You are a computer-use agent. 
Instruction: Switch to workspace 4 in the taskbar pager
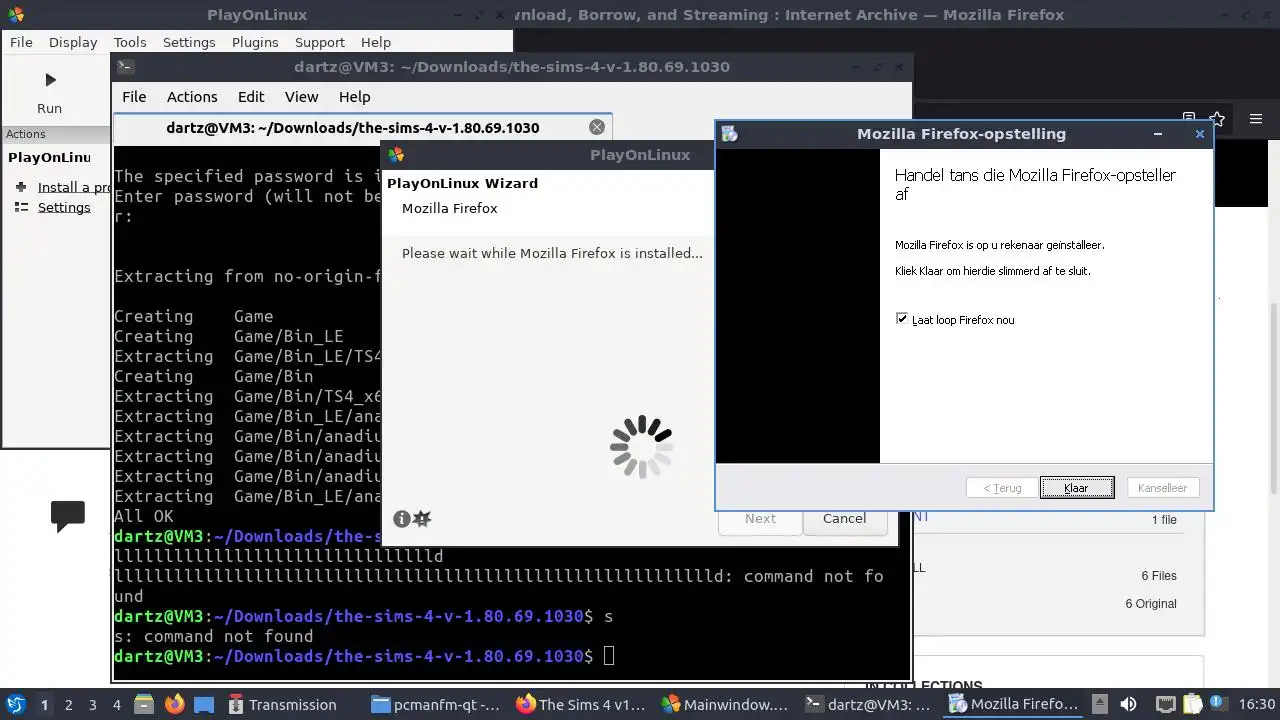click(117, 704)
